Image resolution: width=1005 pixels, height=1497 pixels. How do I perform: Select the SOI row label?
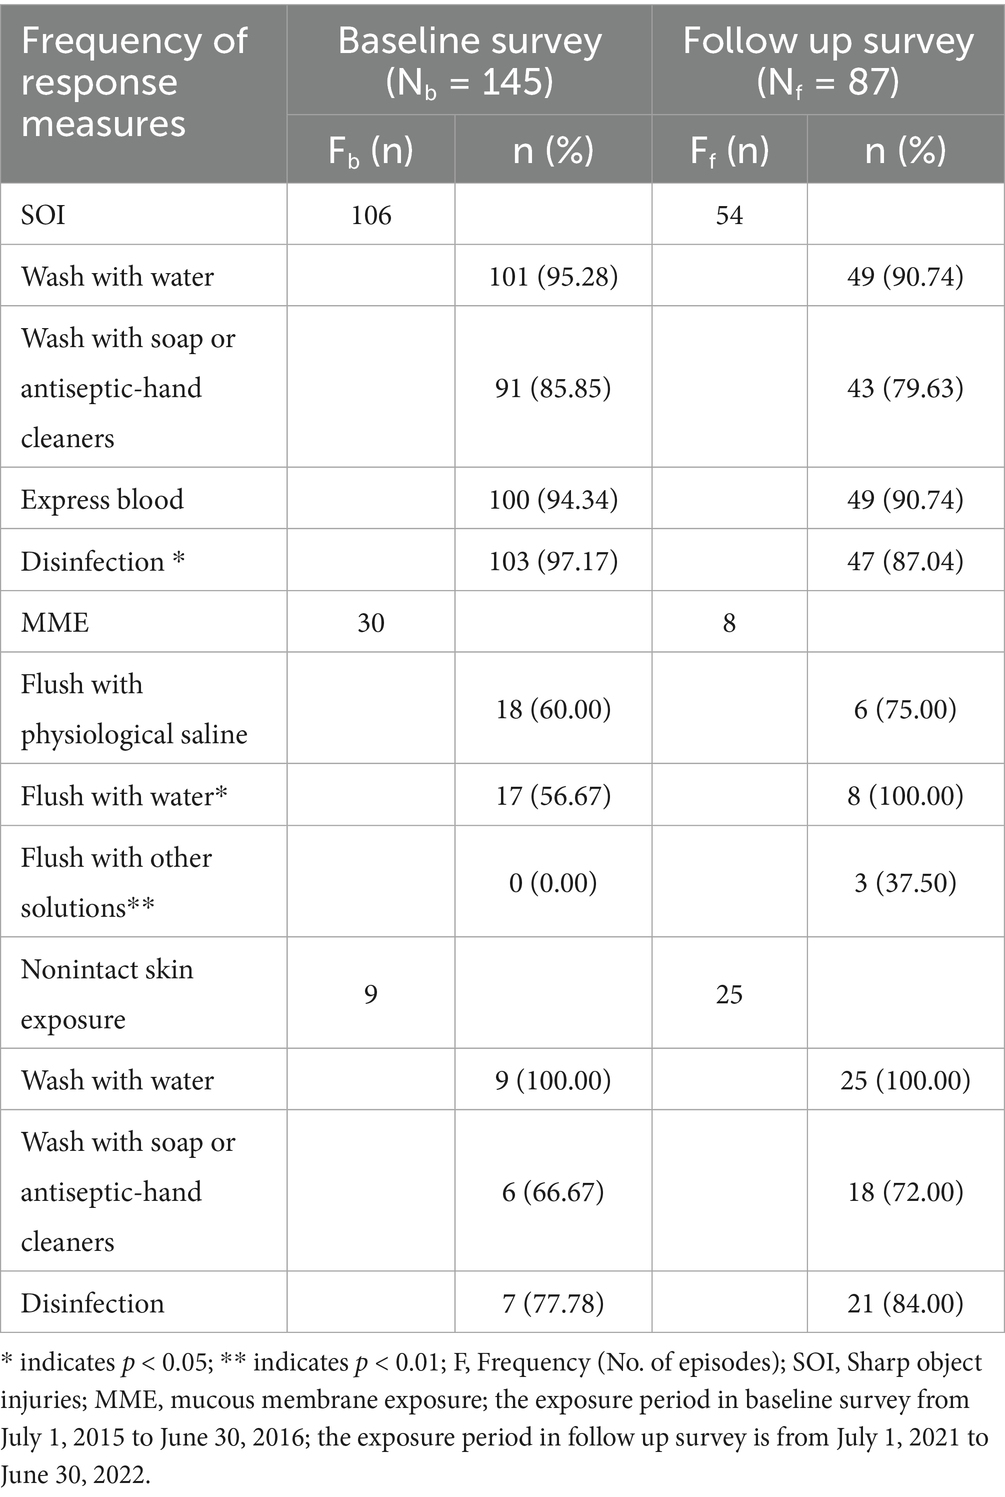(43, 215)
